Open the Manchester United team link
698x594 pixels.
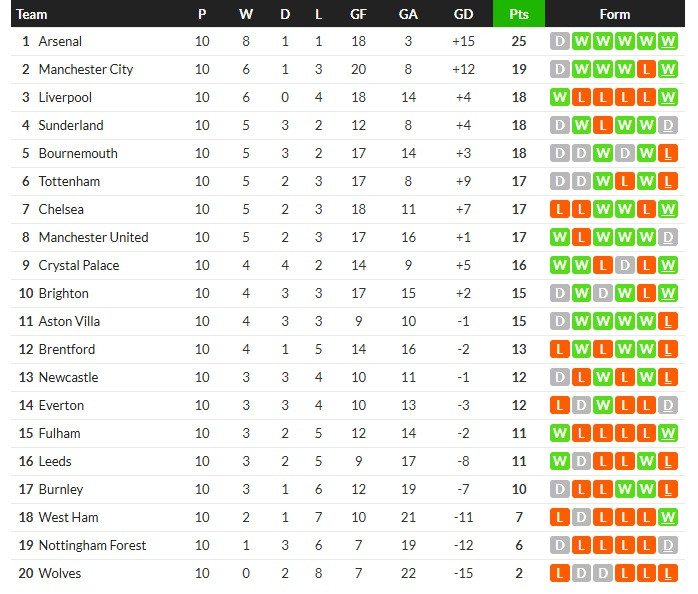(x=93, y=237)
